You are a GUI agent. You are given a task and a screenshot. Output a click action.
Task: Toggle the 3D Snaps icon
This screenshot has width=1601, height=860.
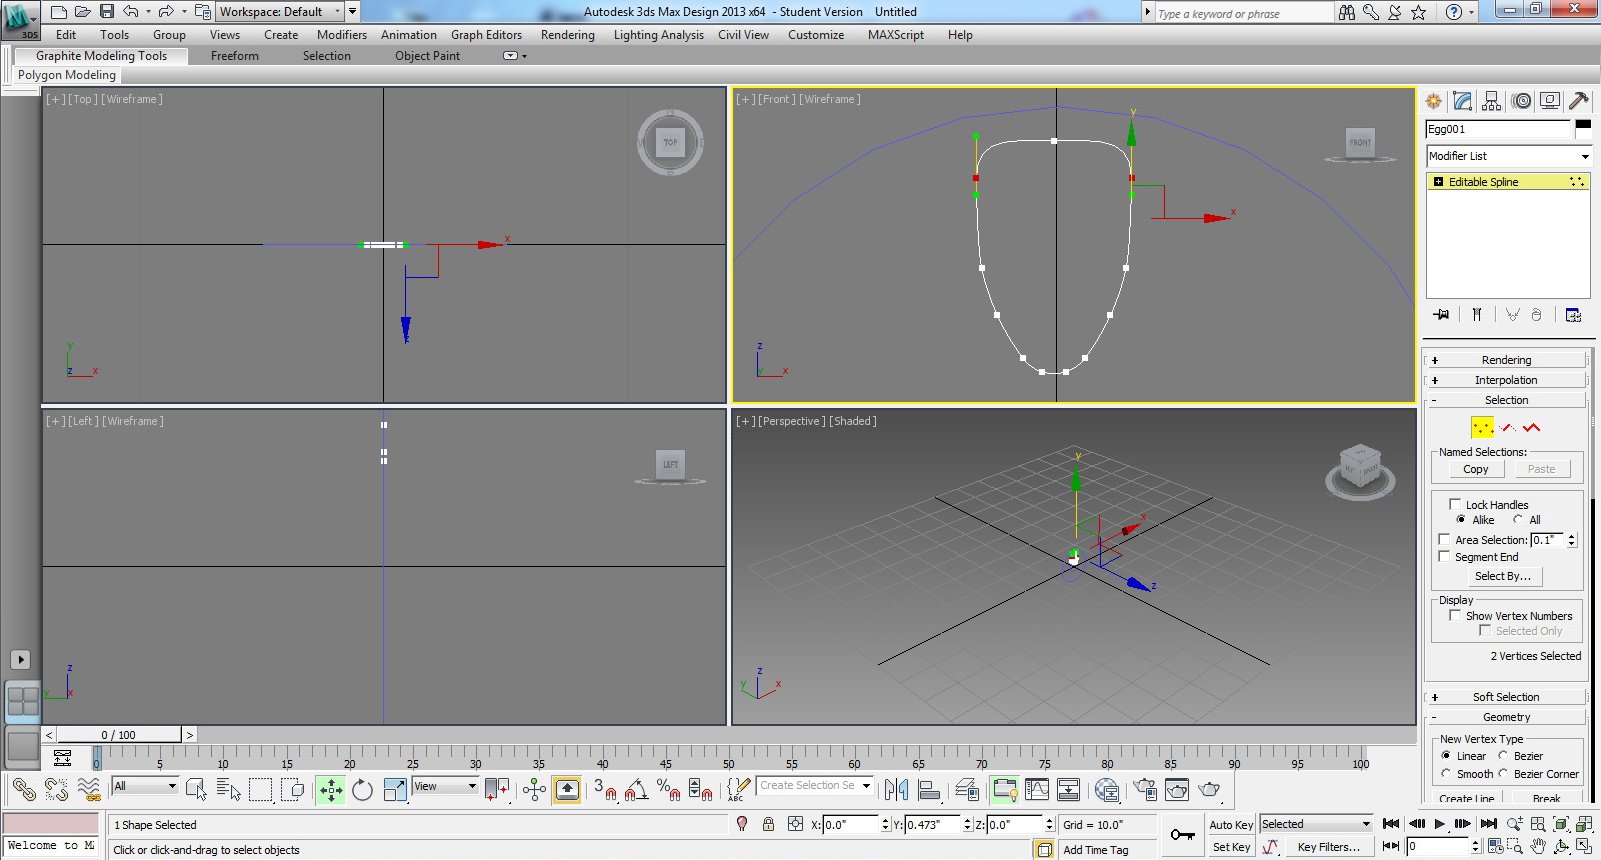[605, 790]
